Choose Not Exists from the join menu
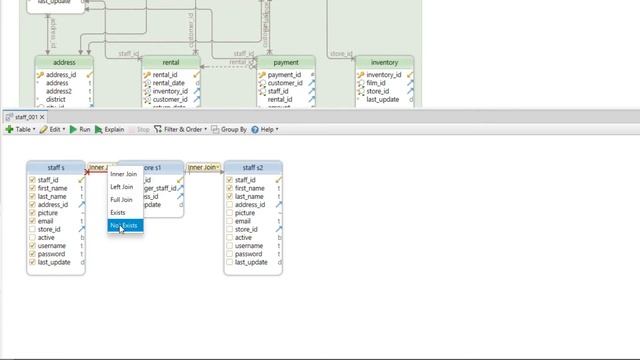The image size is (640, 360). (125, 225)
